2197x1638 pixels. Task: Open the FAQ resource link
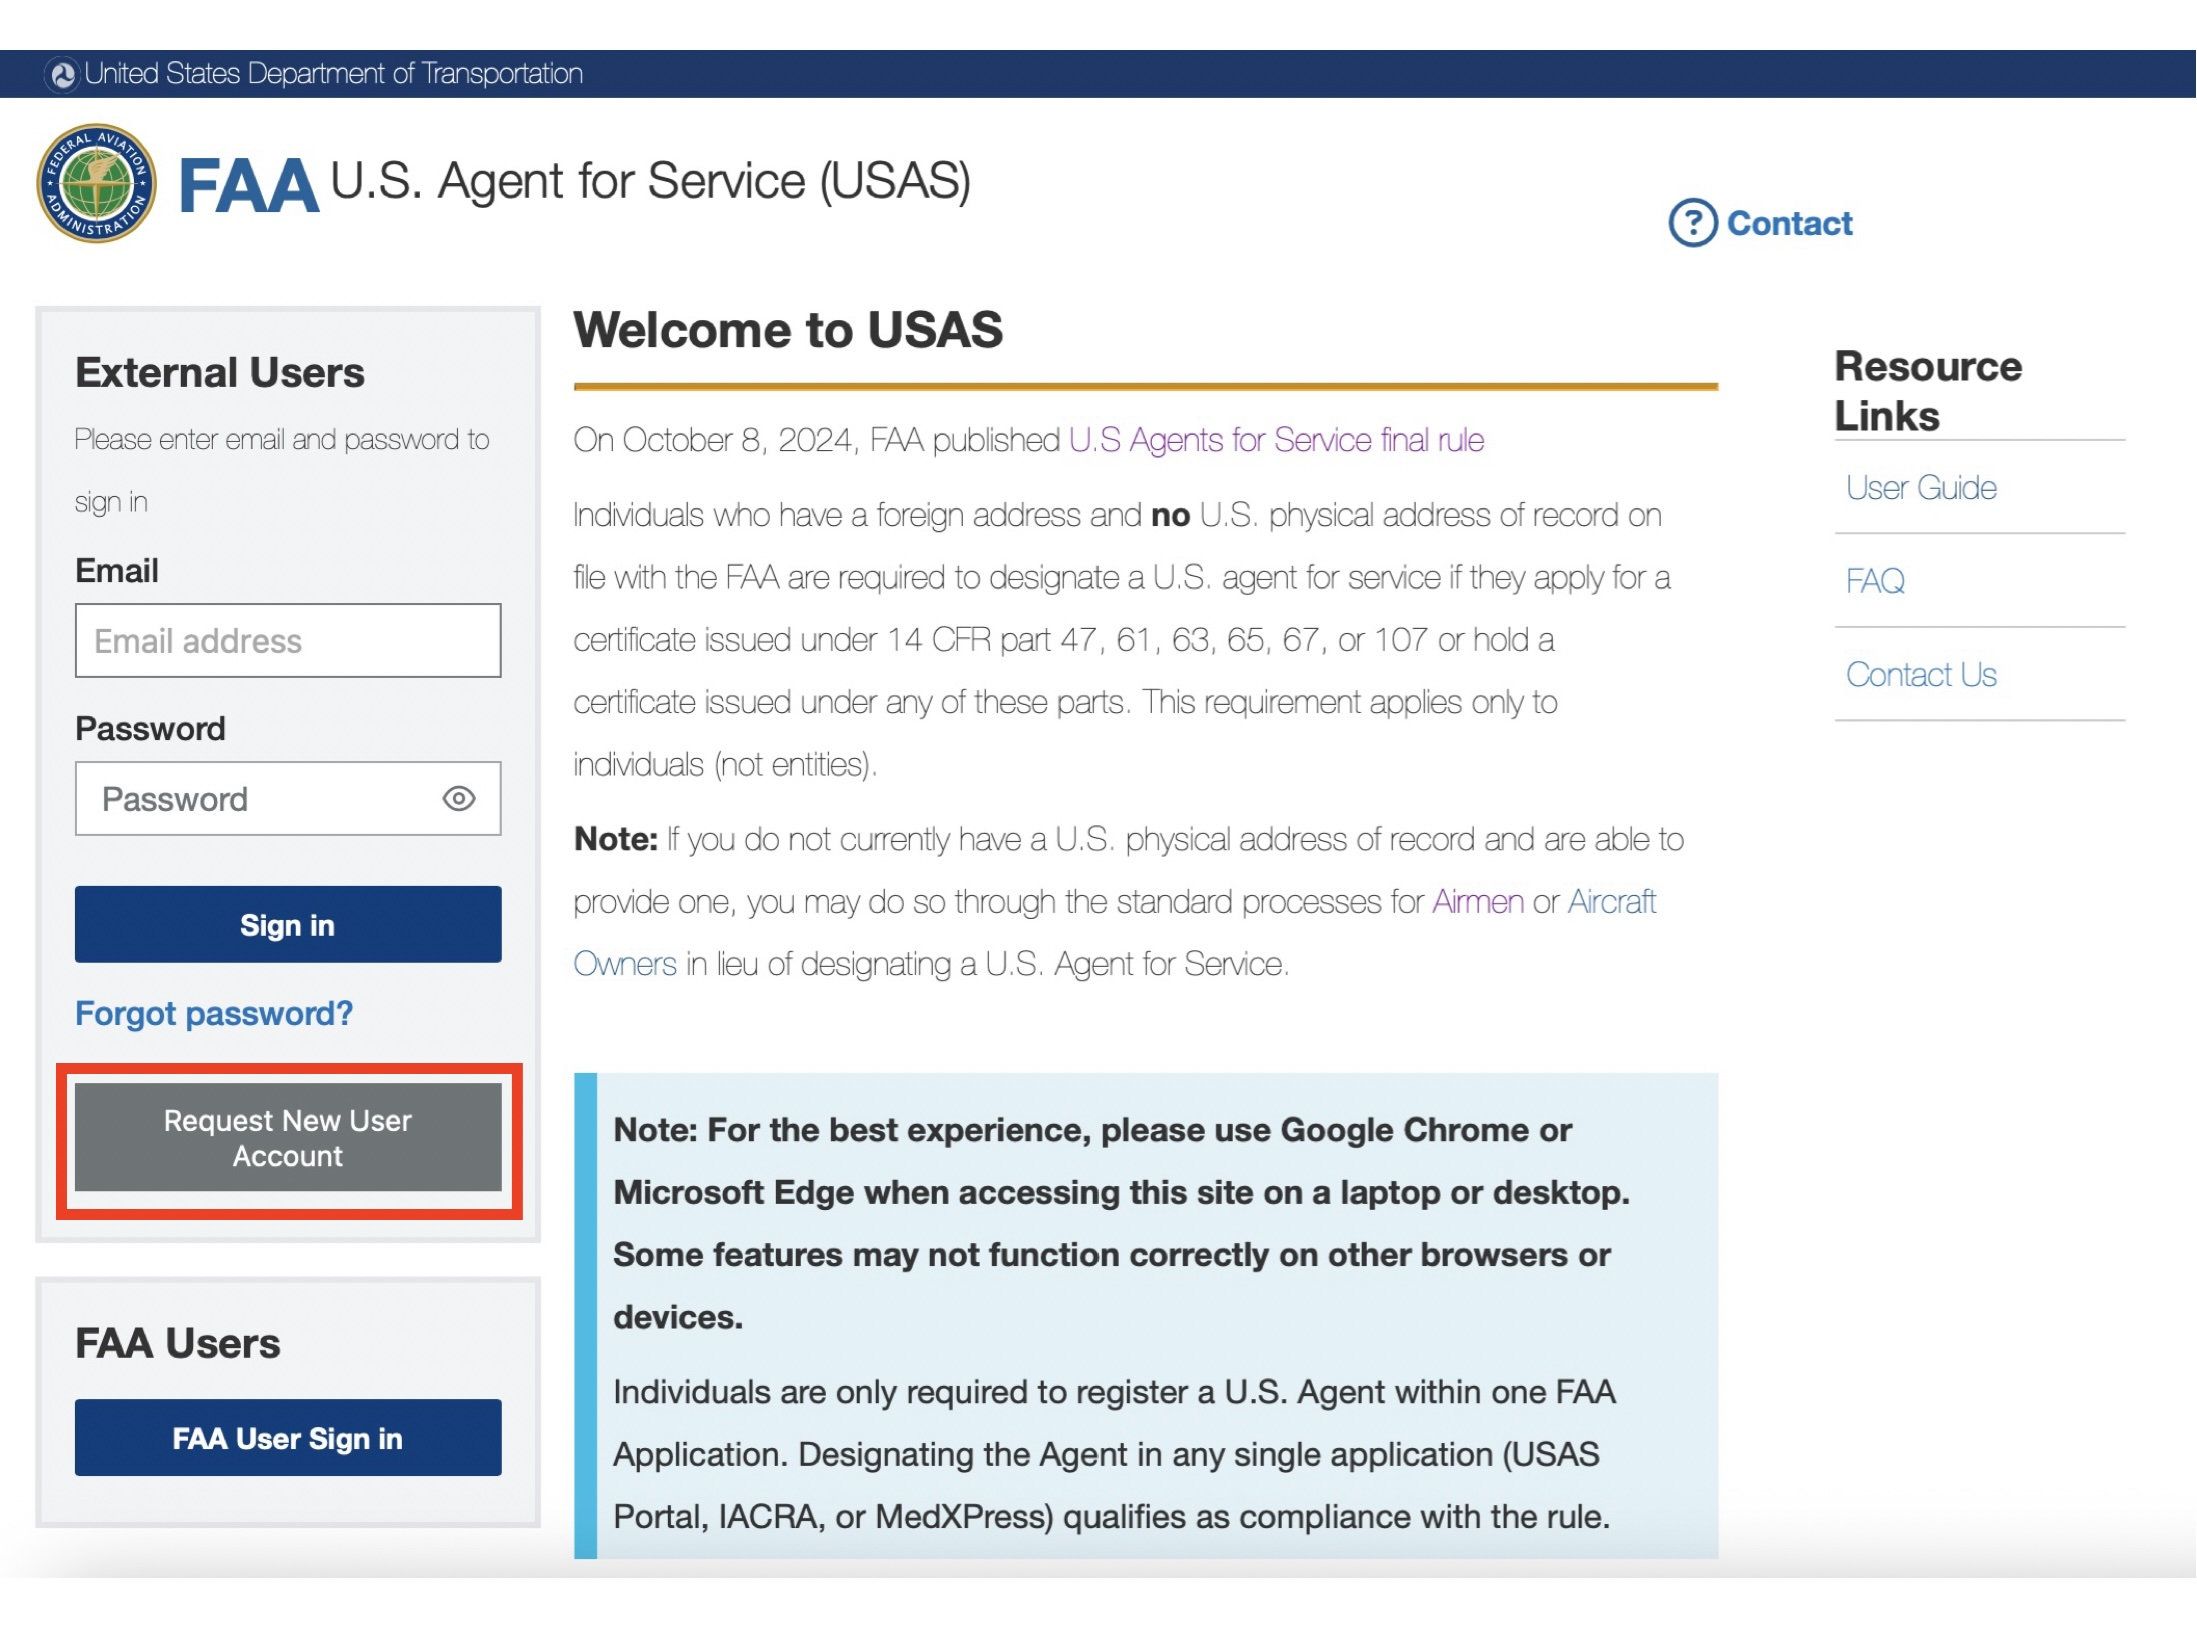(x=1875, y=580)
